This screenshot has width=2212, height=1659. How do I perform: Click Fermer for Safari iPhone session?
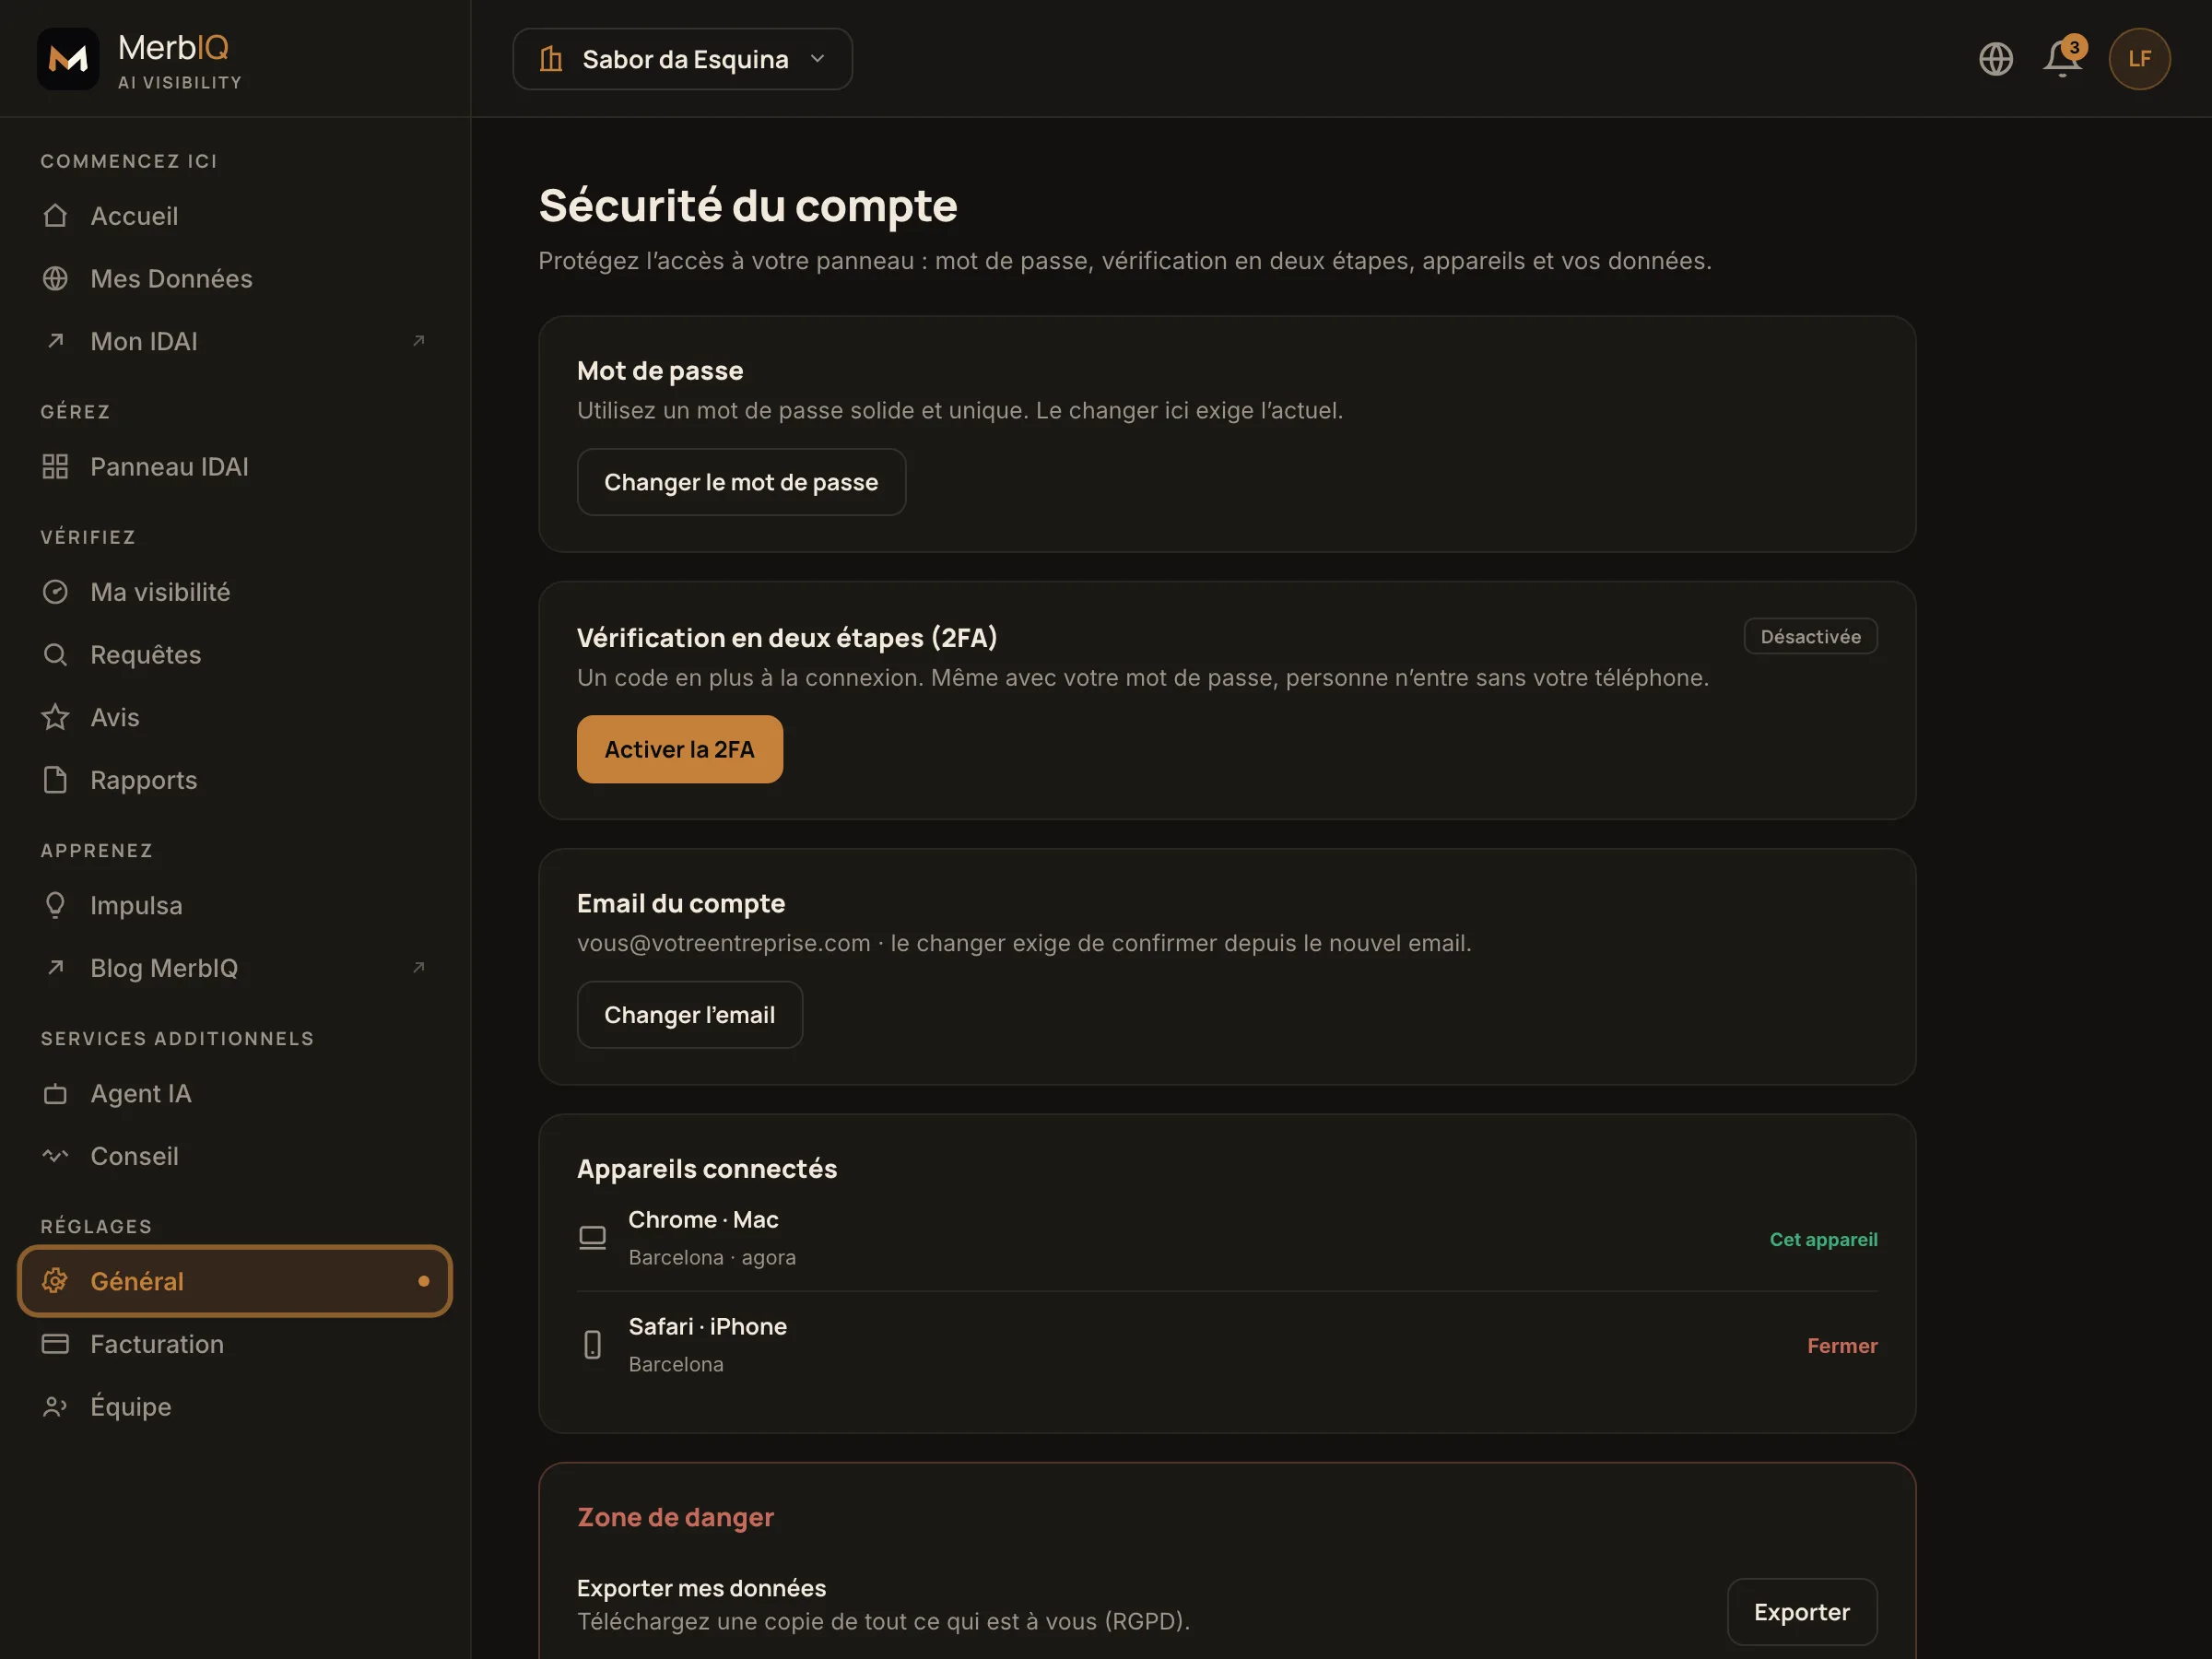click(1841, 1346)
